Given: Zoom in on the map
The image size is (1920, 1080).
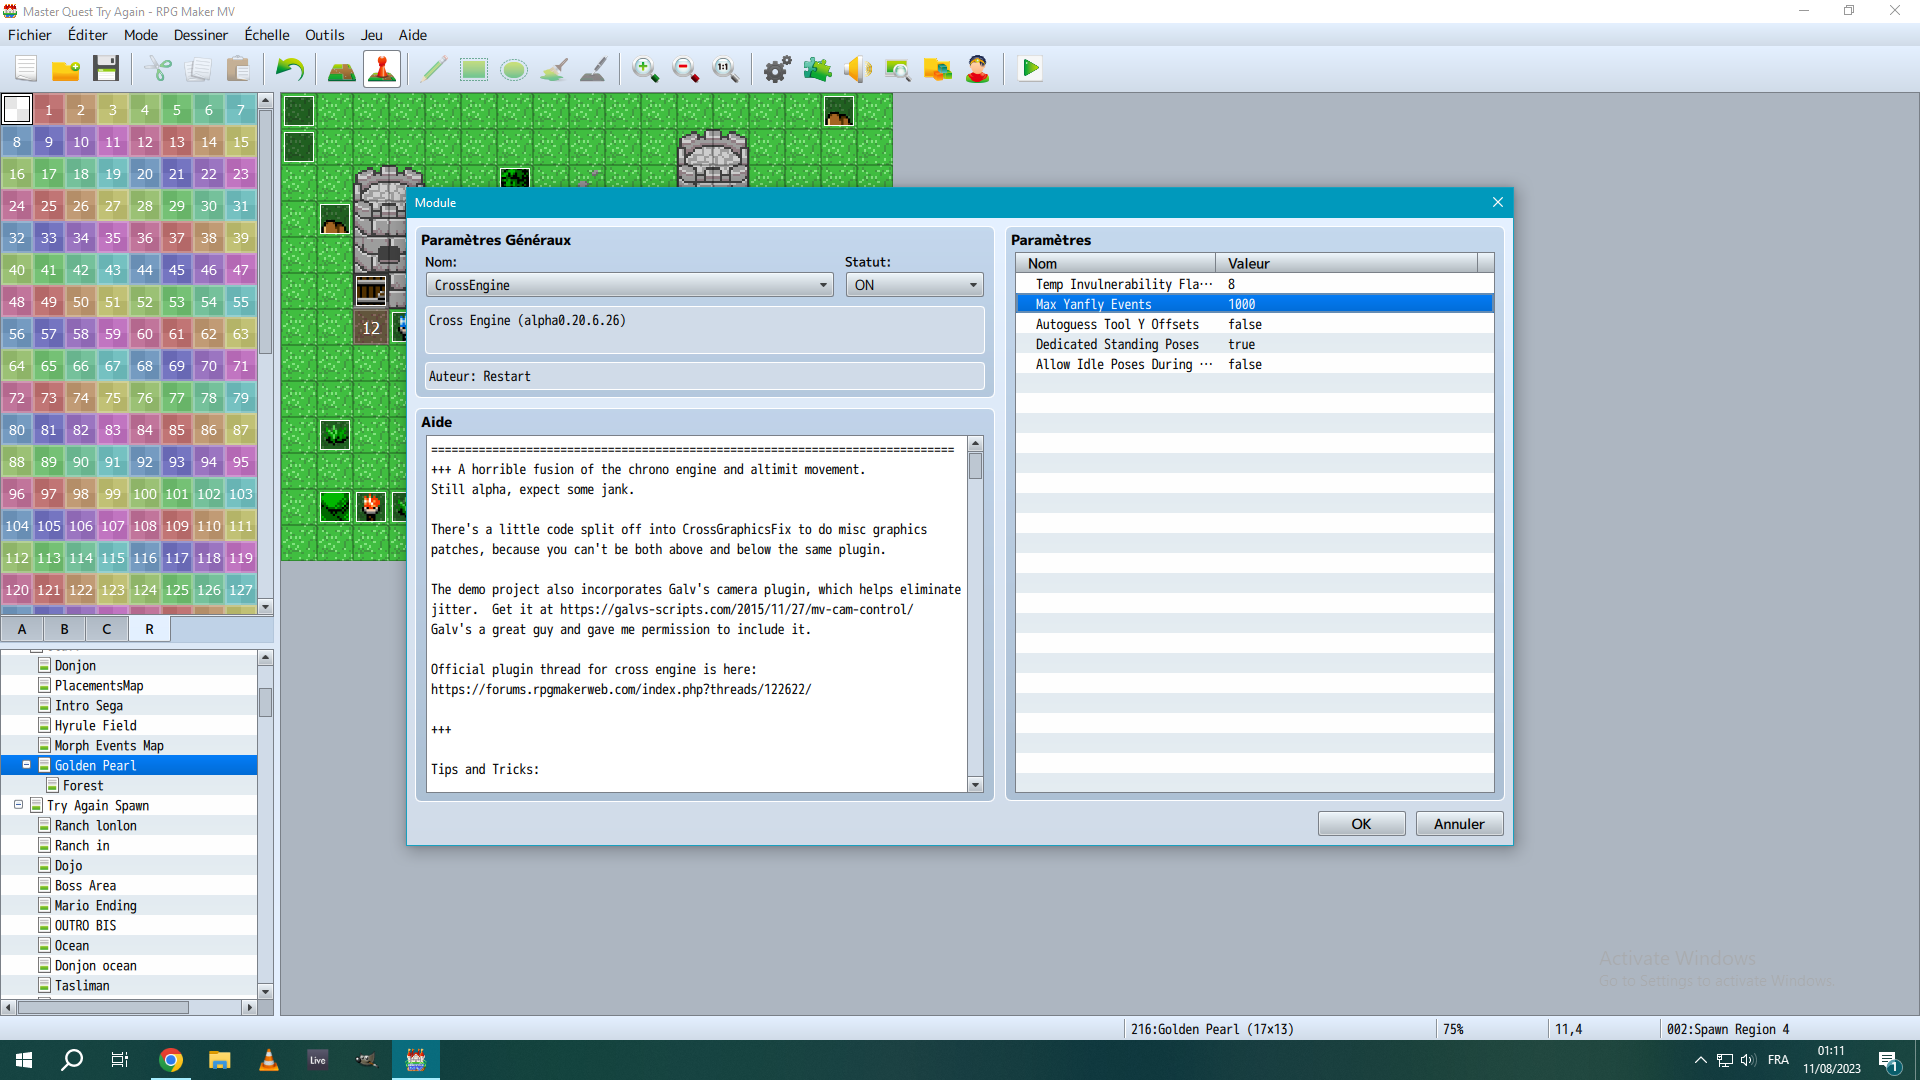Looking at the screenshot, I should 646,69.
